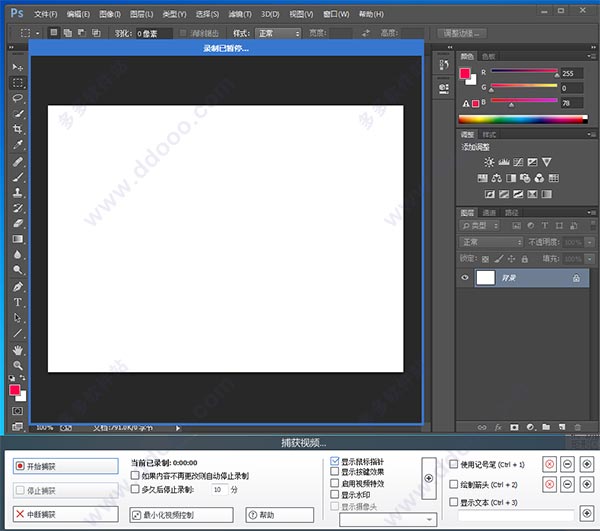Open the 窗口(W) menu
The width and height of the screenshot is (600, 531).
point(336,14)
